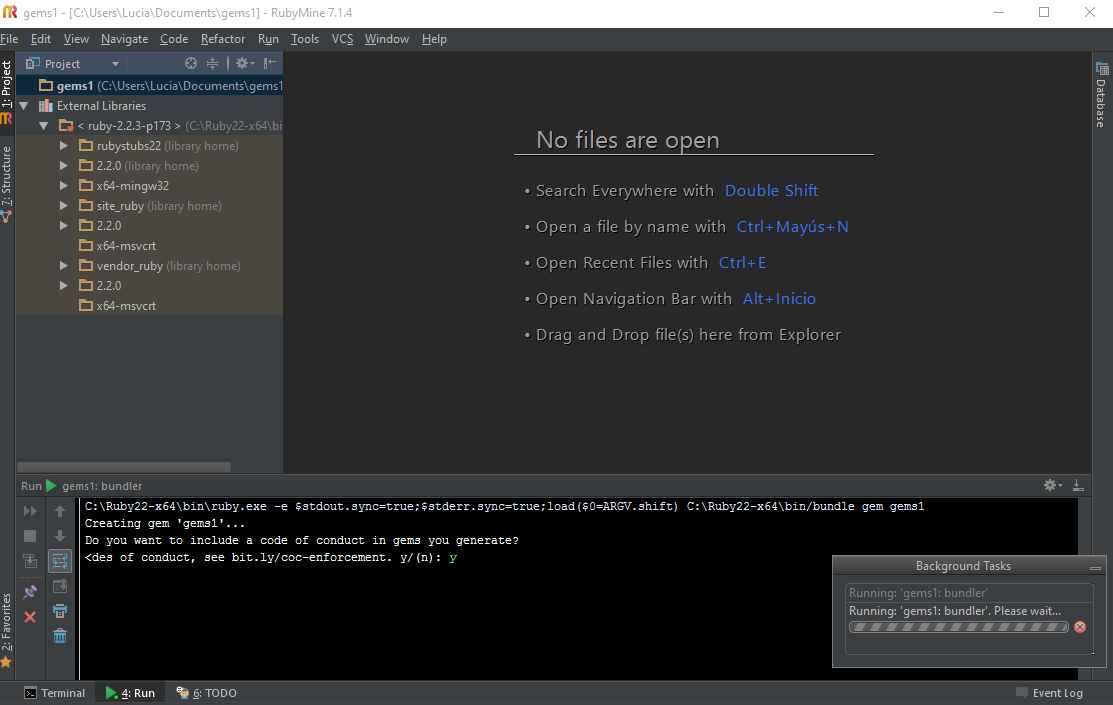The width and height of the screenshot is (1113, 705).
Task: Click the Scroll to End icon
Action: [x=60, y=586]
